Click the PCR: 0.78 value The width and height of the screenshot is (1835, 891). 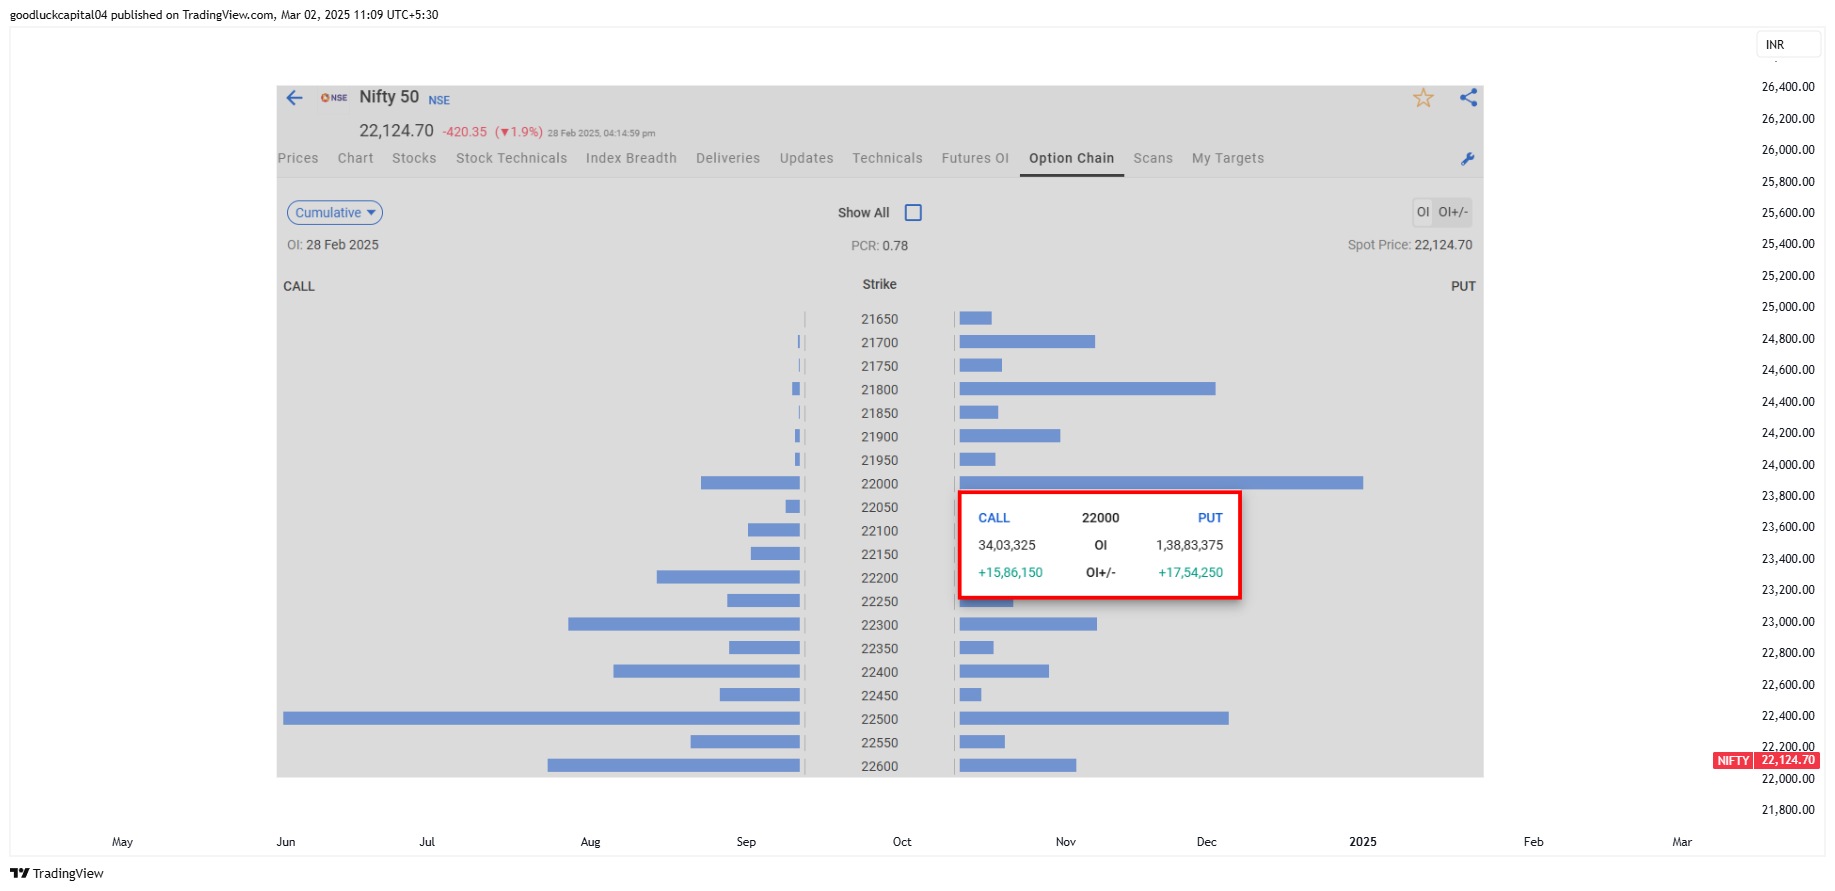pos(880,245)
